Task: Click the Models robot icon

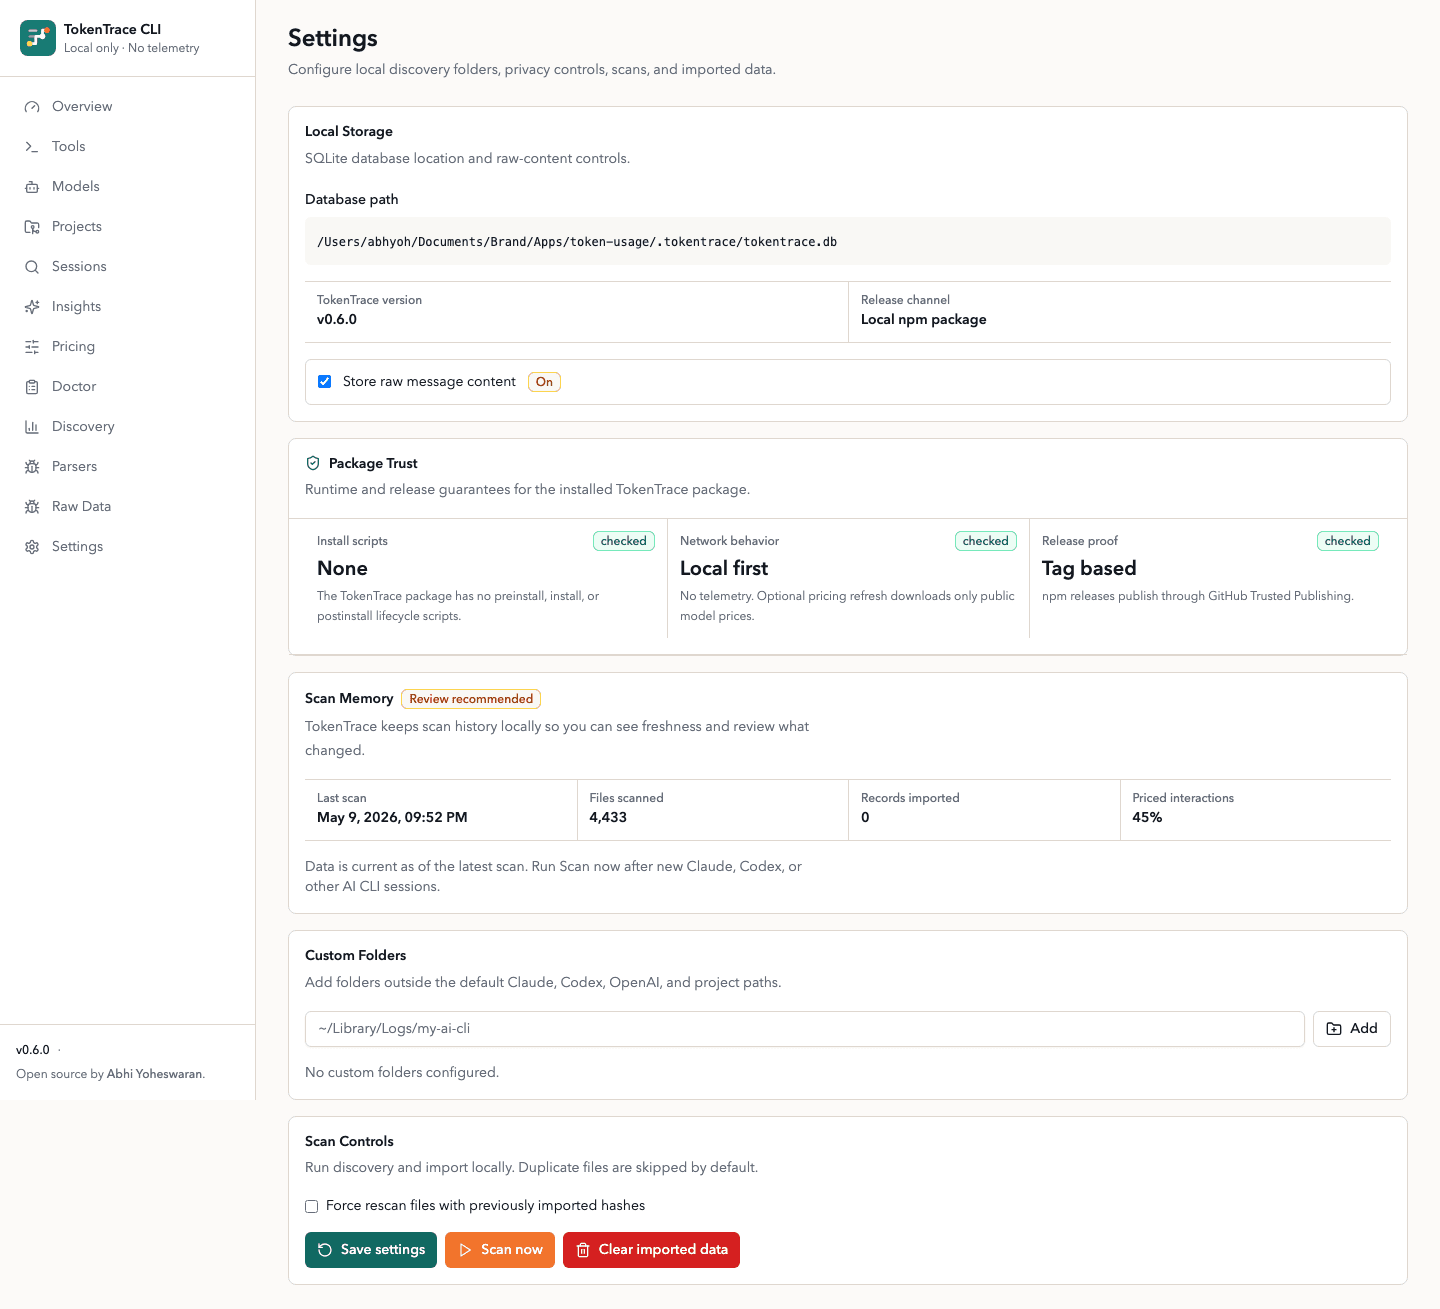Action: coord(32,187)
